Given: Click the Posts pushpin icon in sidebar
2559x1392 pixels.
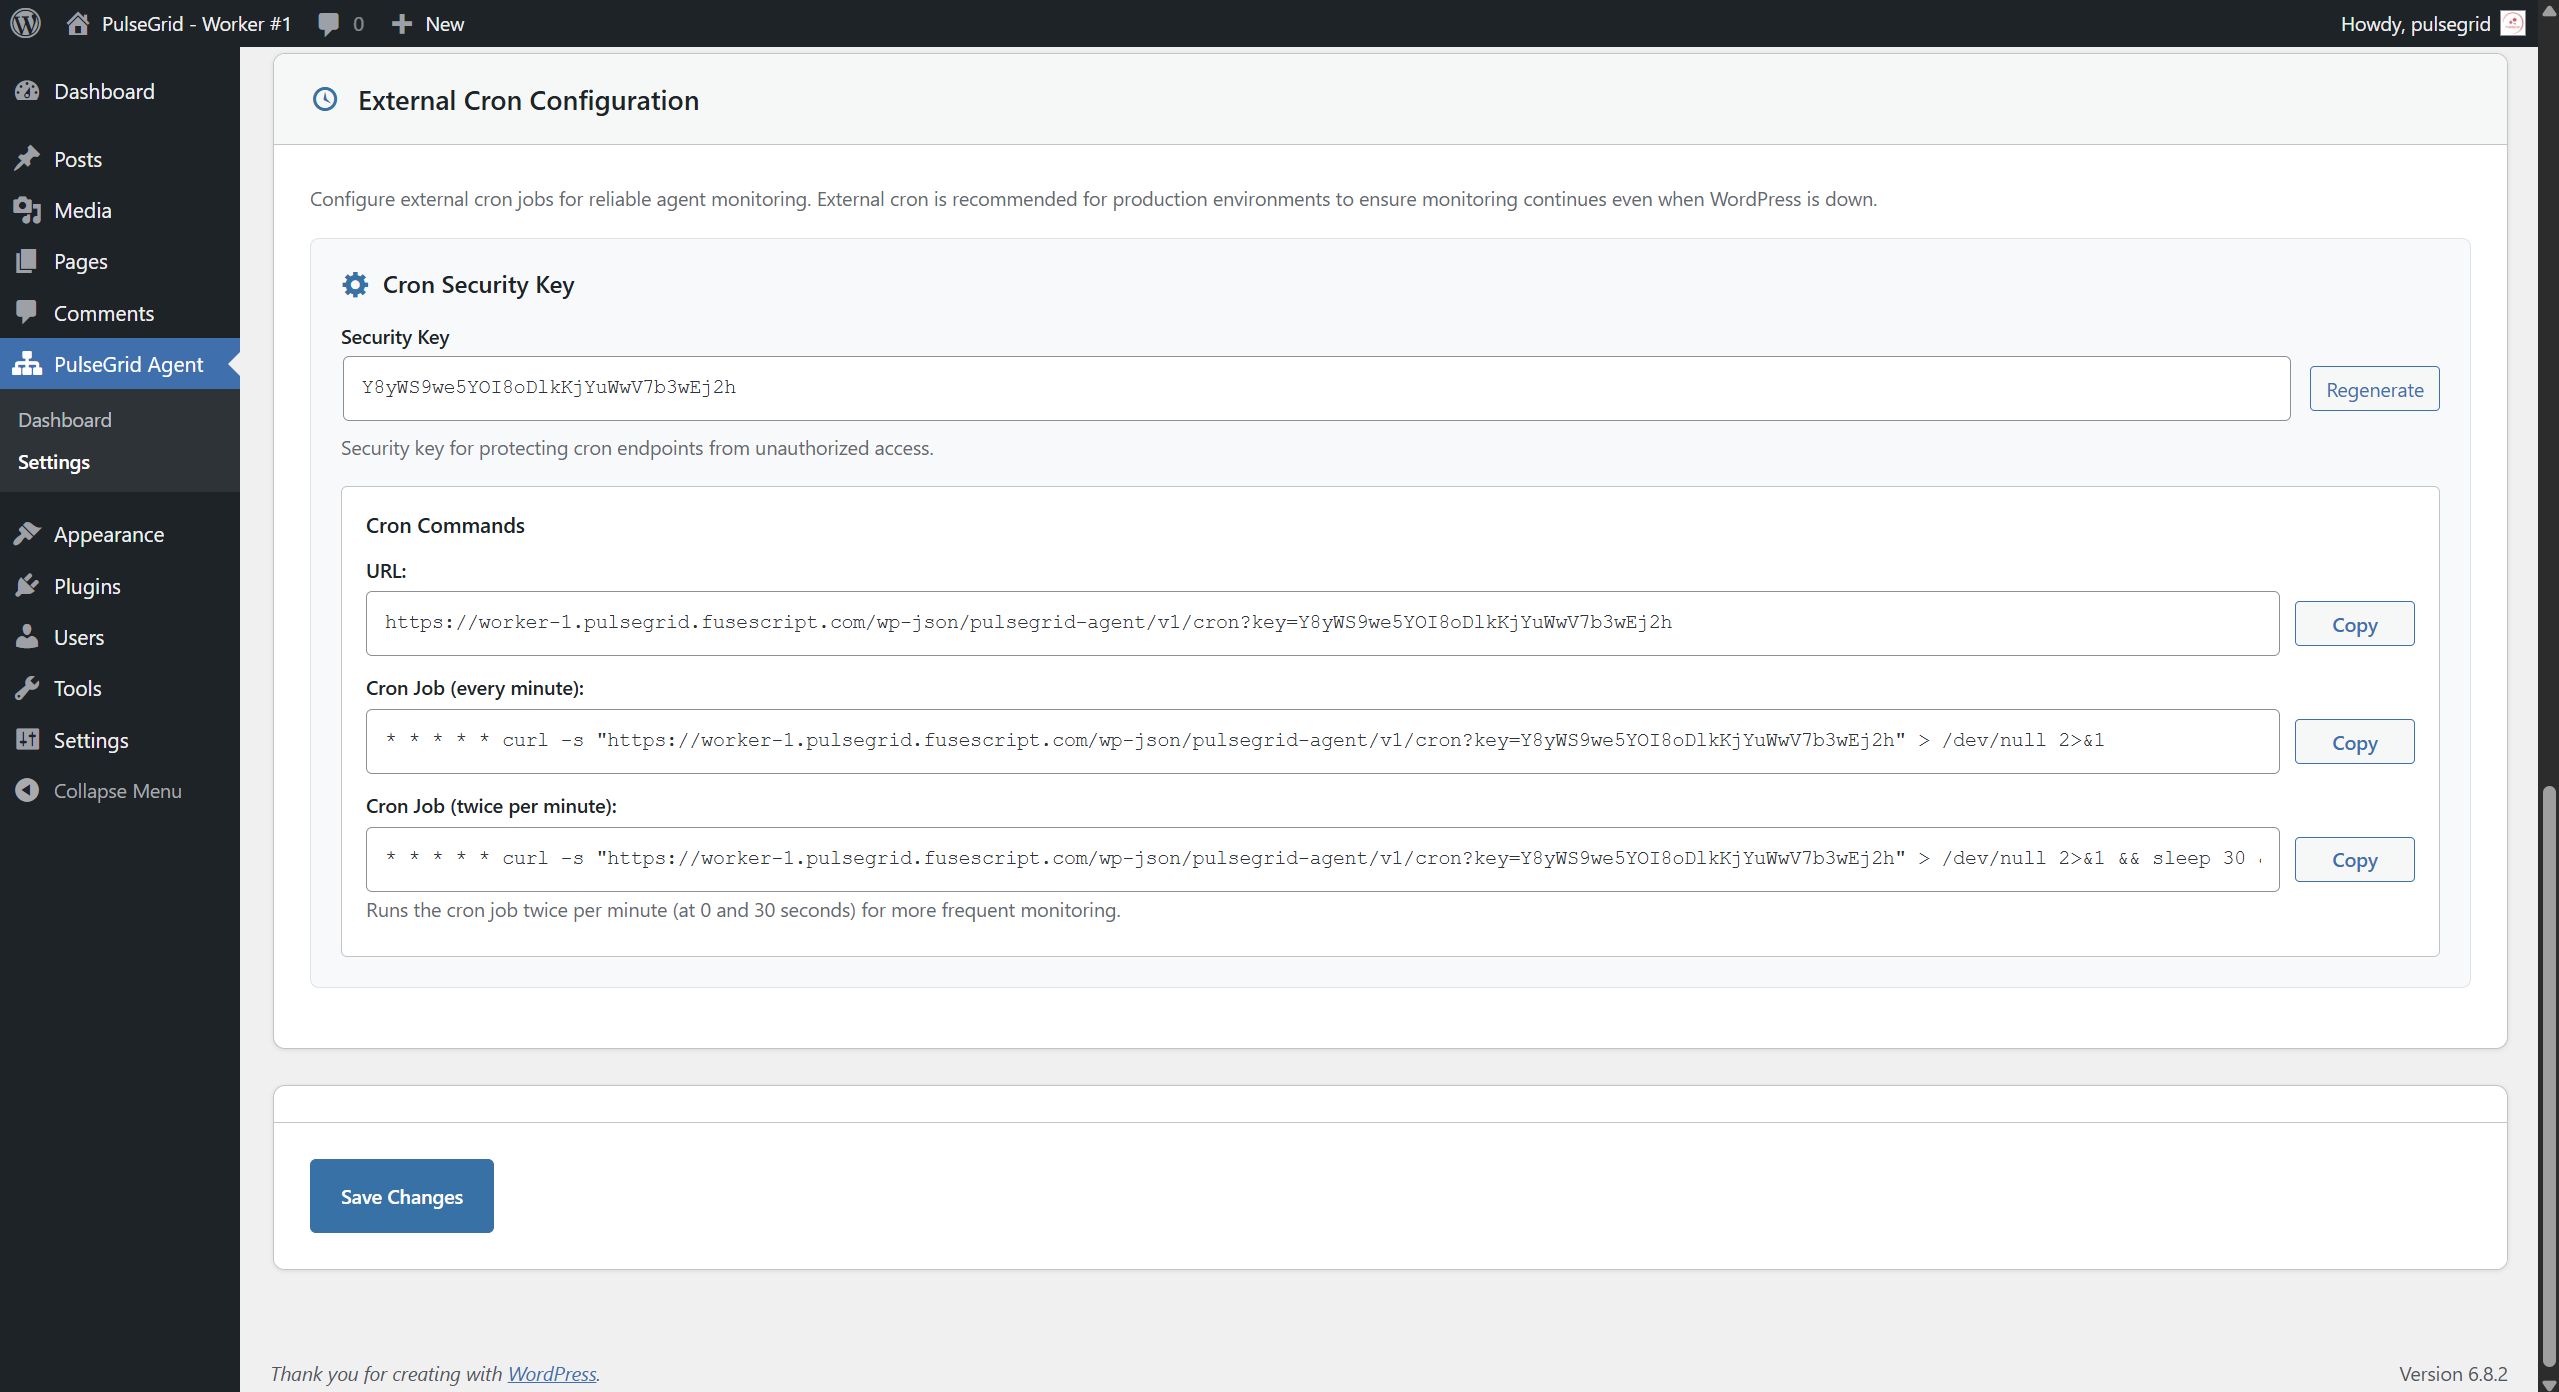Looking at the screenshot, I should click(x=27, y=159).
